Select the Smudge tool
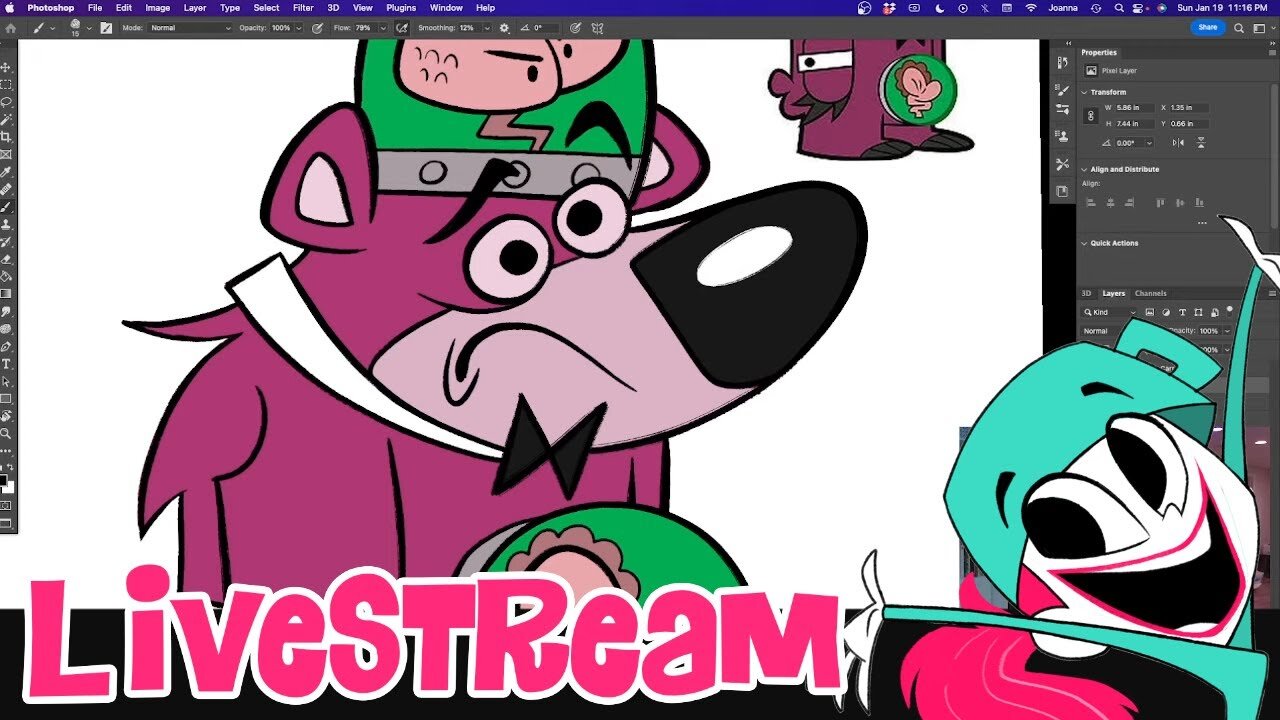The width and height of the screenshot is (1280, 720). pyautogui.click(x=6, y=311)
